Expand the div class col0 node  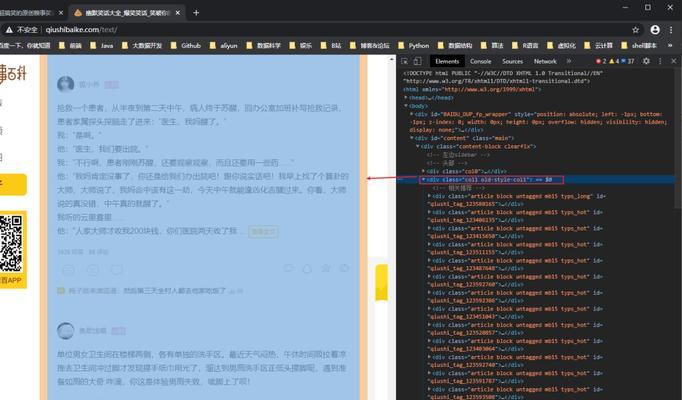click(423, 171)
